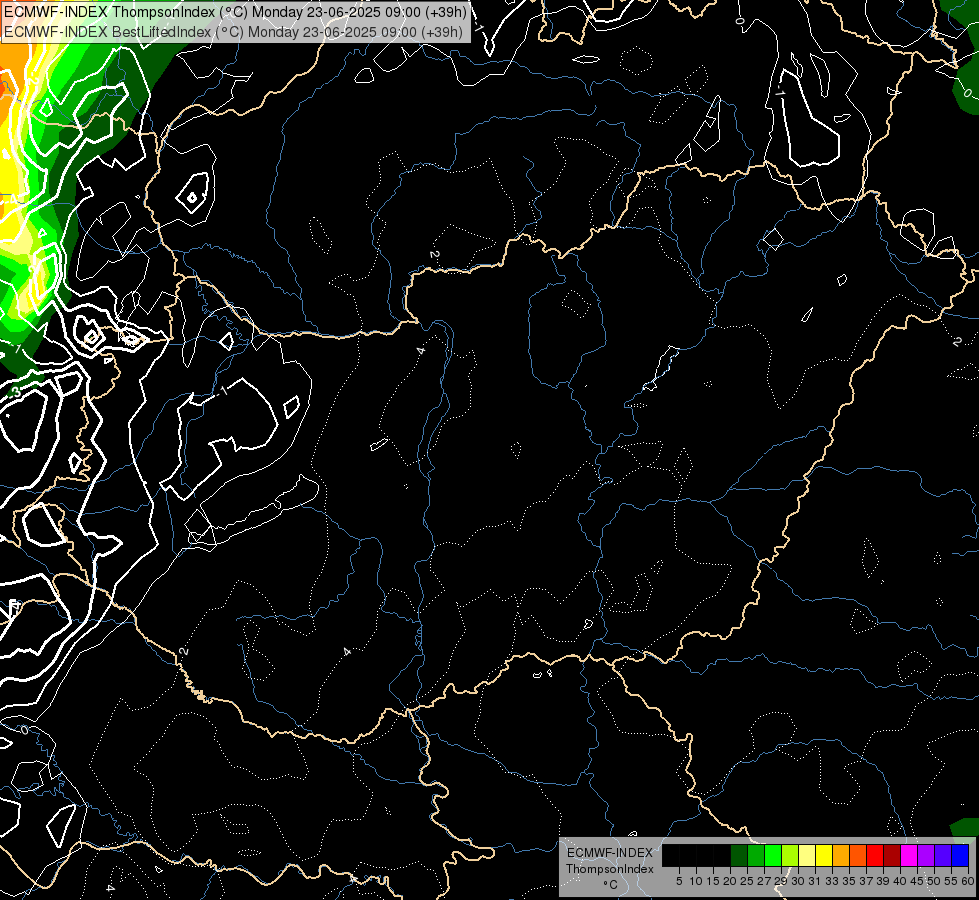Click the BestLiftedIndex title line at top
The width and height of the screenshot is (979, 900).
coord(234,31)
